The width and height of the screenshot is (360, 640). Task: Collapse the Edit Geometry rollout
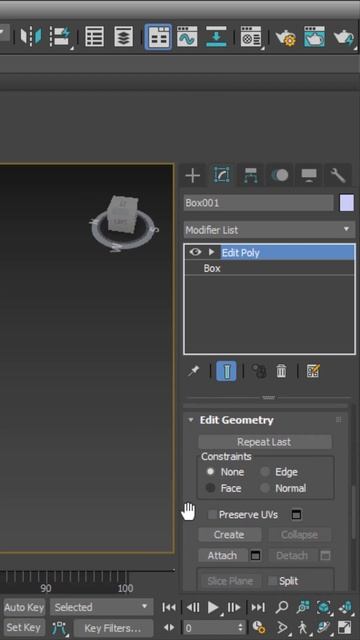tap(191, 420)
